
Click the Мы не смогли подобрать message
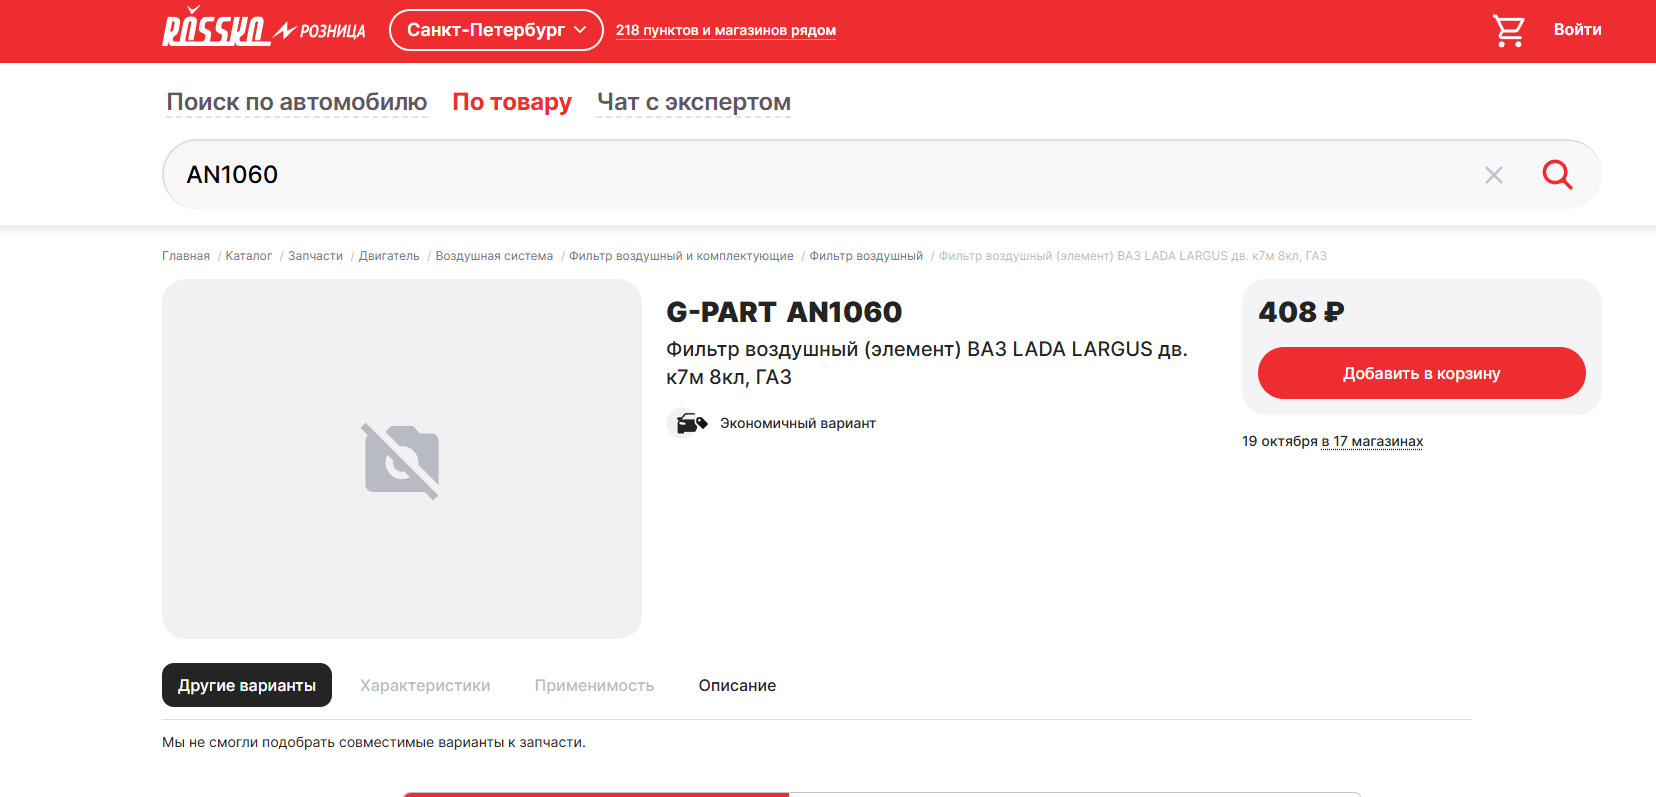(x=374, y=742)
